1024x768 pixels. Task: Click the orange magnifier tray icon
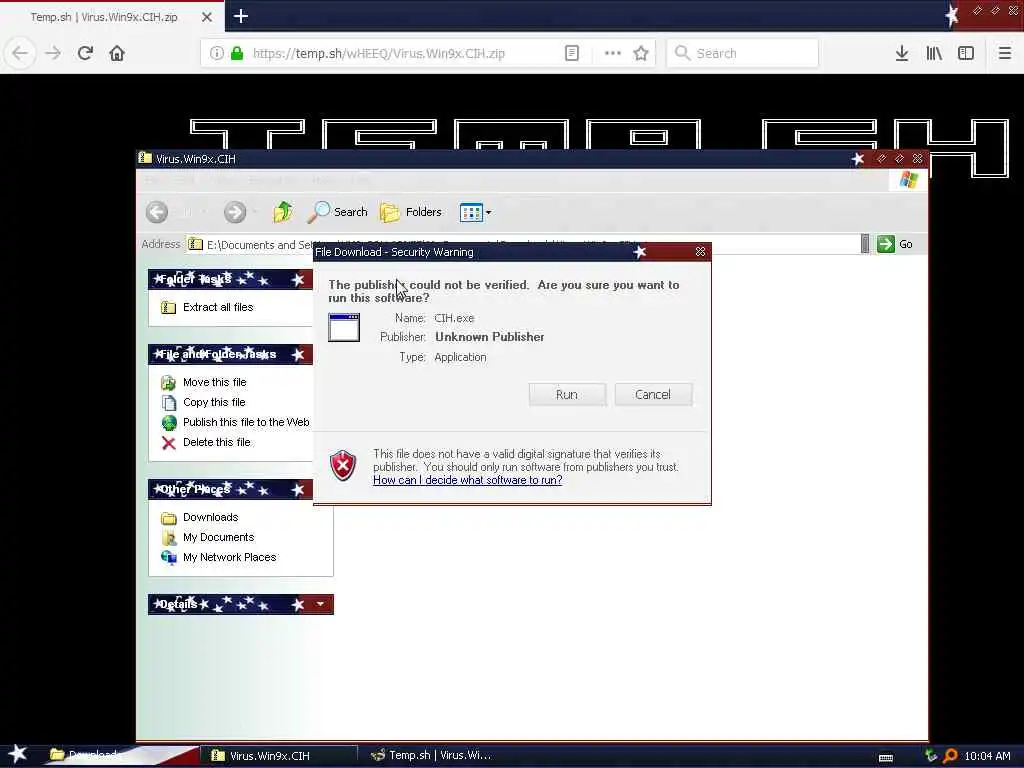(951, 756)
